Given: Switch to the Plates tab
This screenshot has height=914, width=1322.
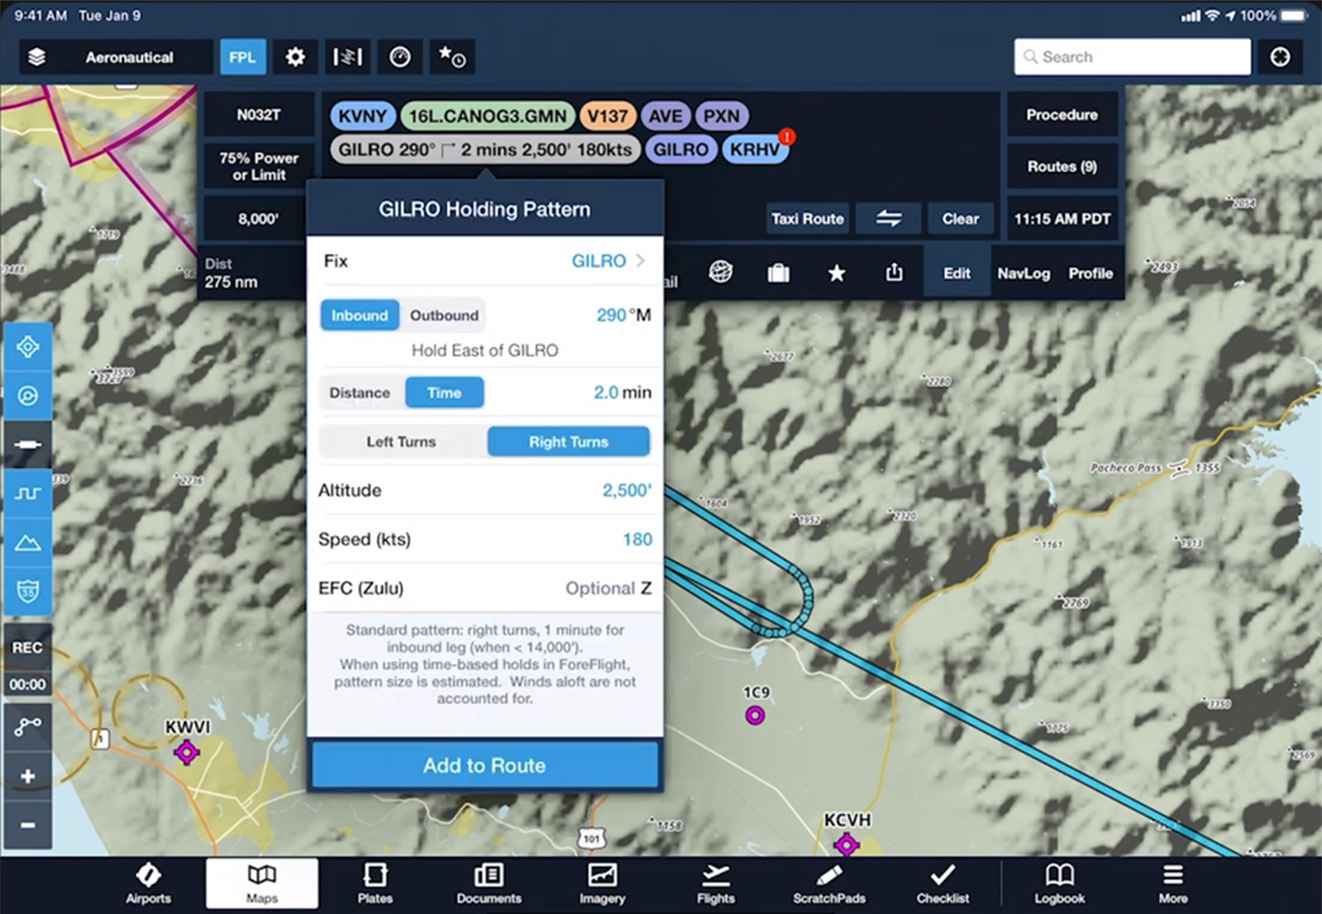Looking at the screenshot, I should tap(375, 884).
